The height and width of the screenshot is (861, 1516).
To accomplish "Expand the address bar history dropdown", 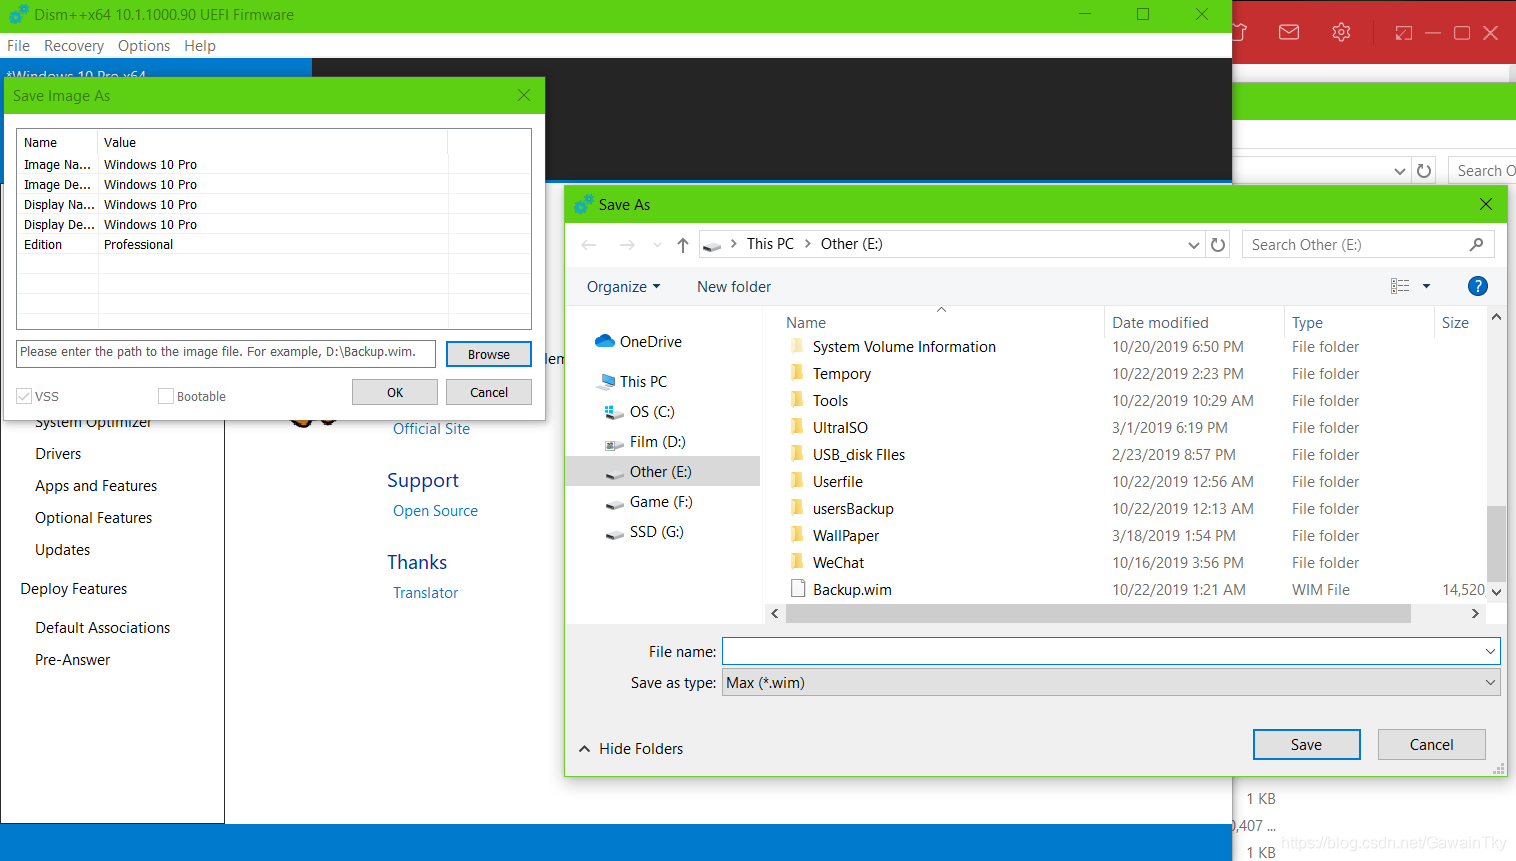I will 1193,245.
